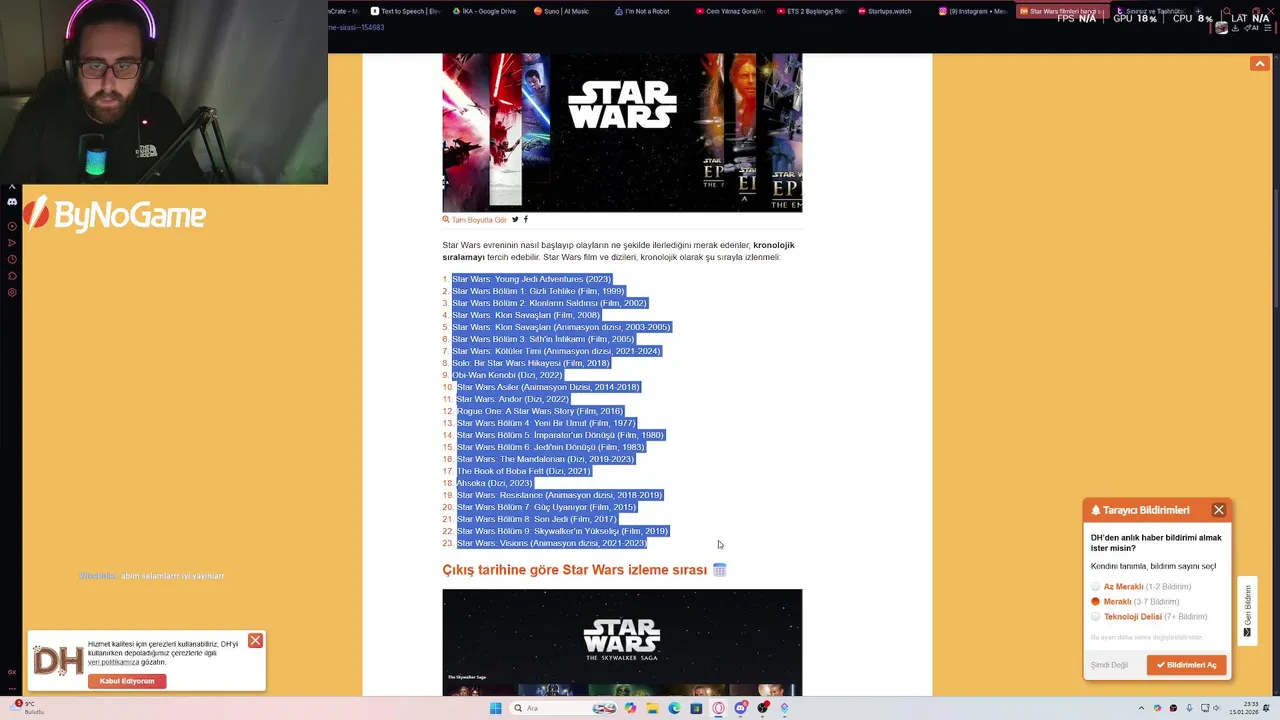Open File Explorer from the taskbar
The width and height of the screenshot is (1280, 720).
pos(652,708)
